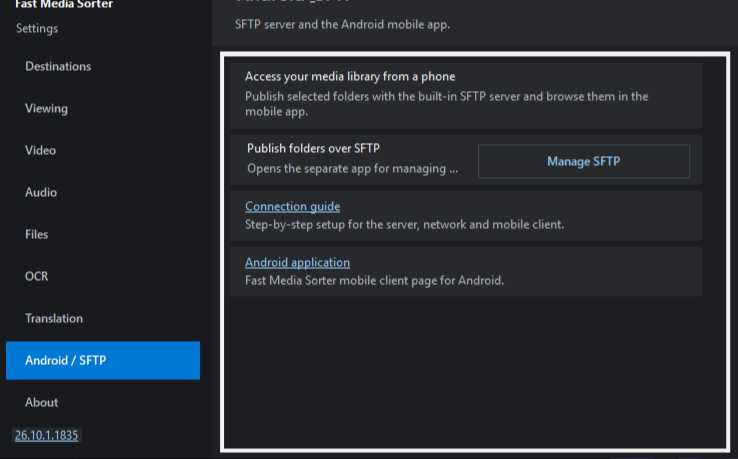Open the Connection guide link
Image resolution: width=738 pixels, height=459 pixels.
click(292, 206)
